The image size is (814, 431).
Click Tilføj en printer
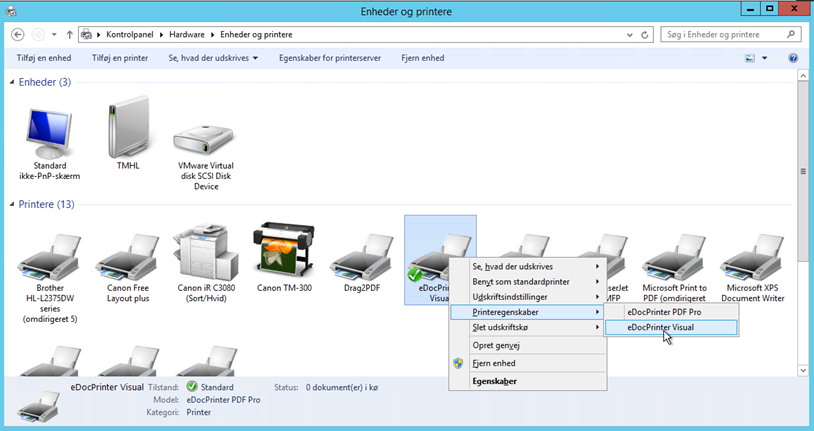(120, 58)
